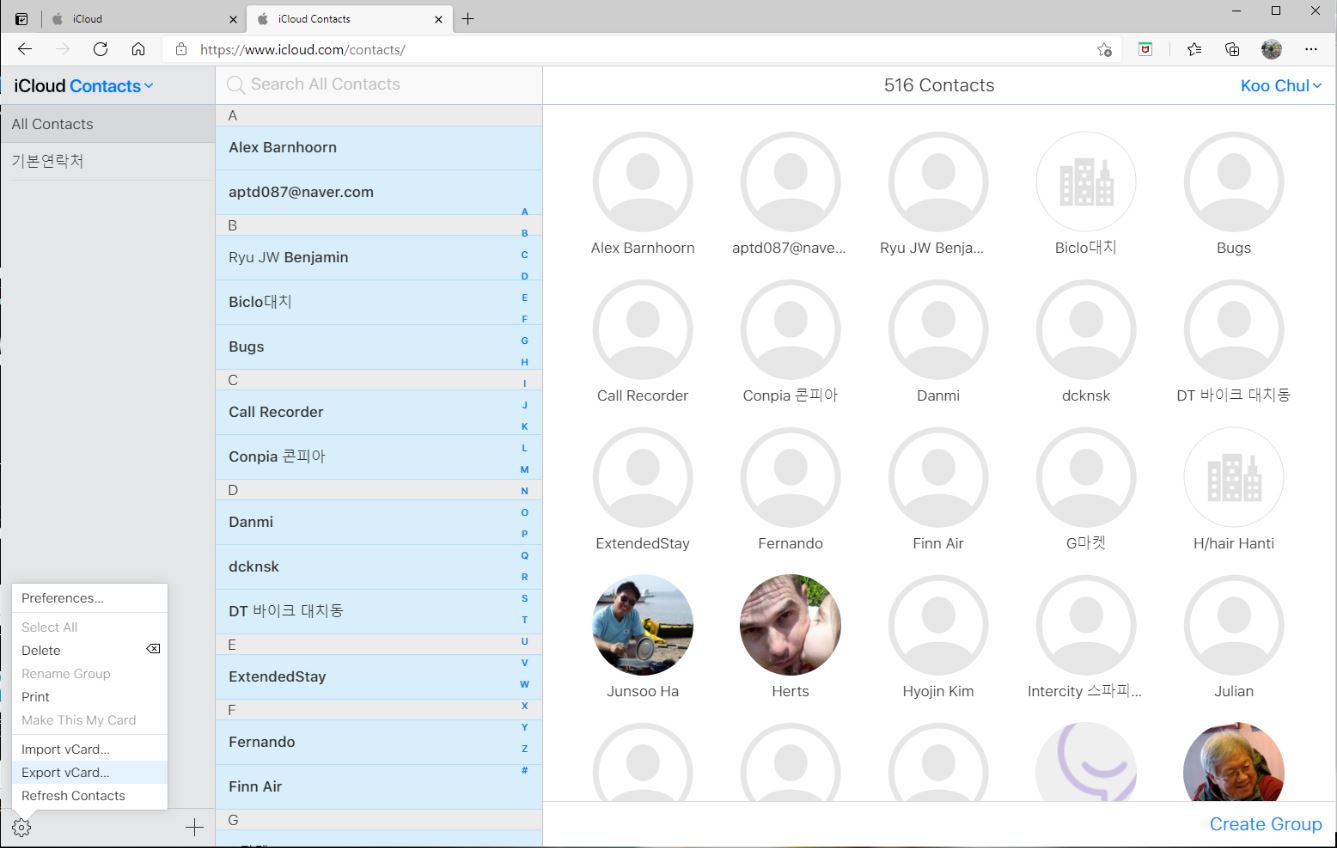Open browser profile avatar
This screenshot has width=1337, height=848.
coord(1271,49)
